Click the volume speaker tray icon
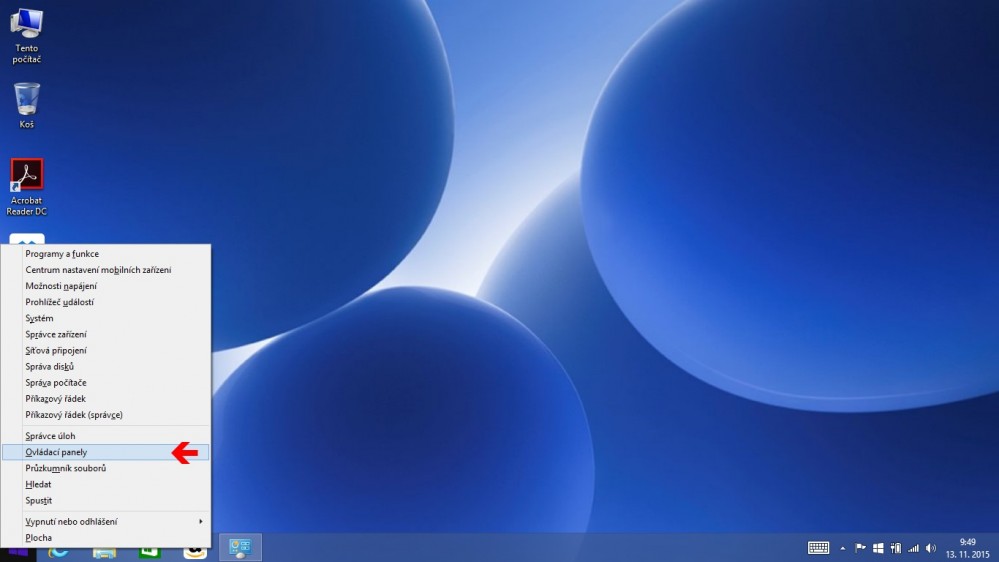 click(x=931, y=548)
